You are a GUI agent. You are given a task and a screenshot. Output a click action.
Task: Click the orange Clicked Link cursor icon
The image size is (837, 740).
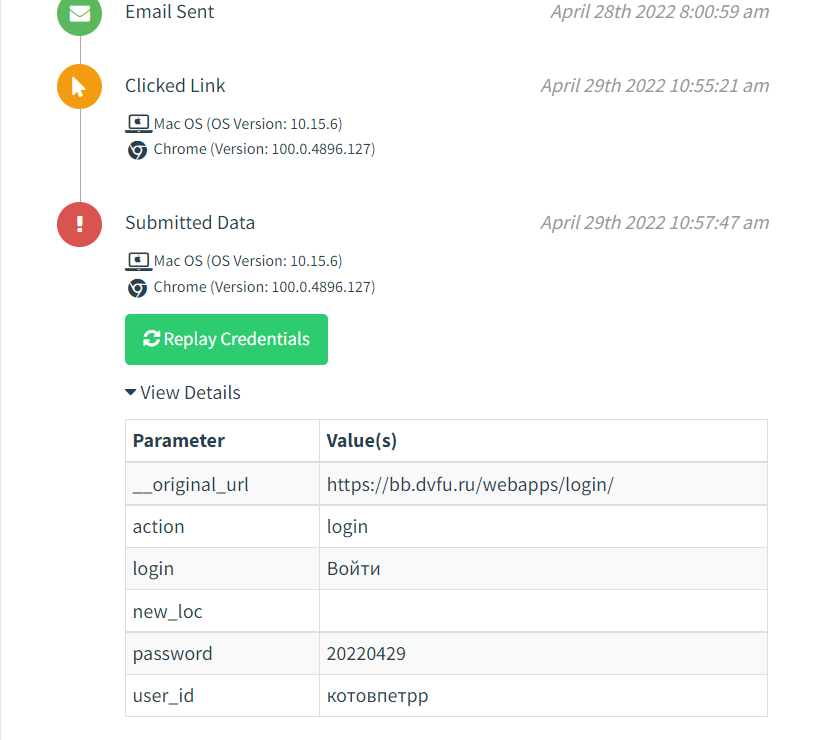click(79, 86)
